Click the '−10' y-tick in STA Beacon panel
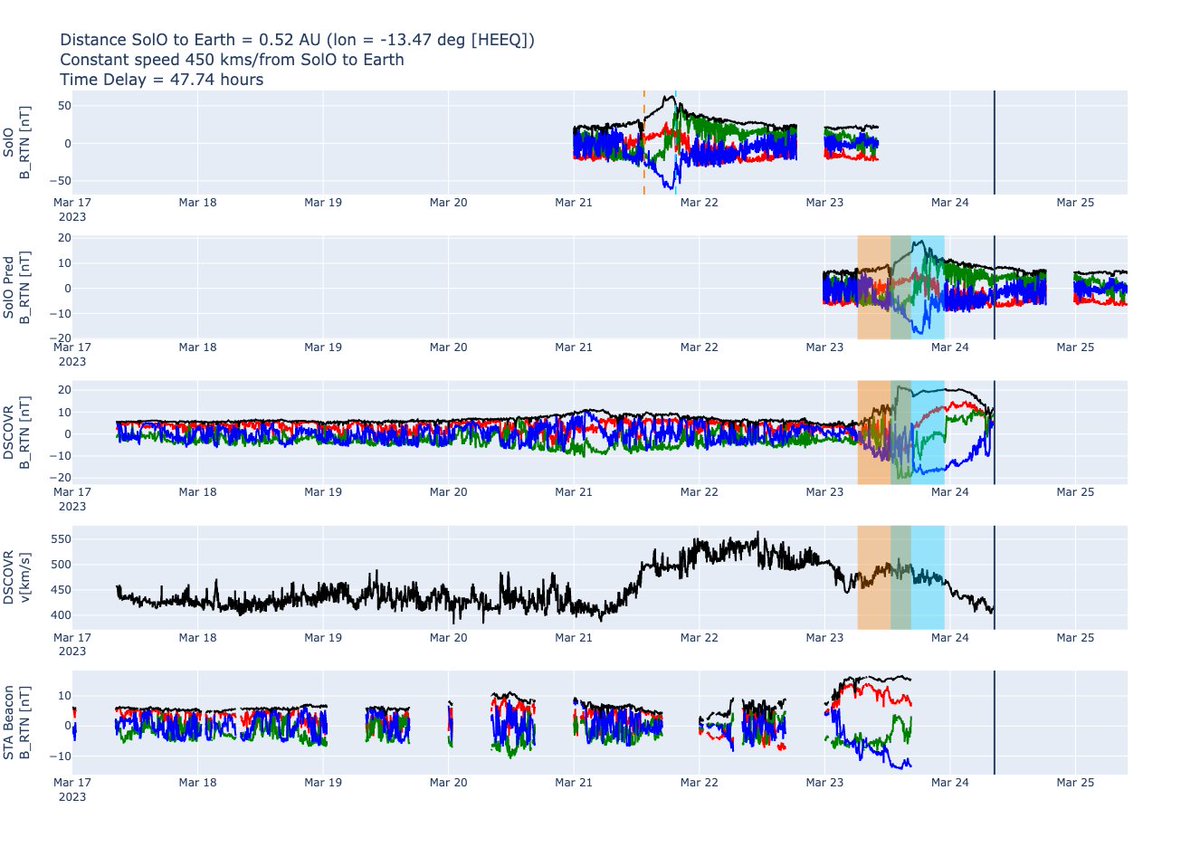Viewport: 1200px width, 847px height. [58, 756]
